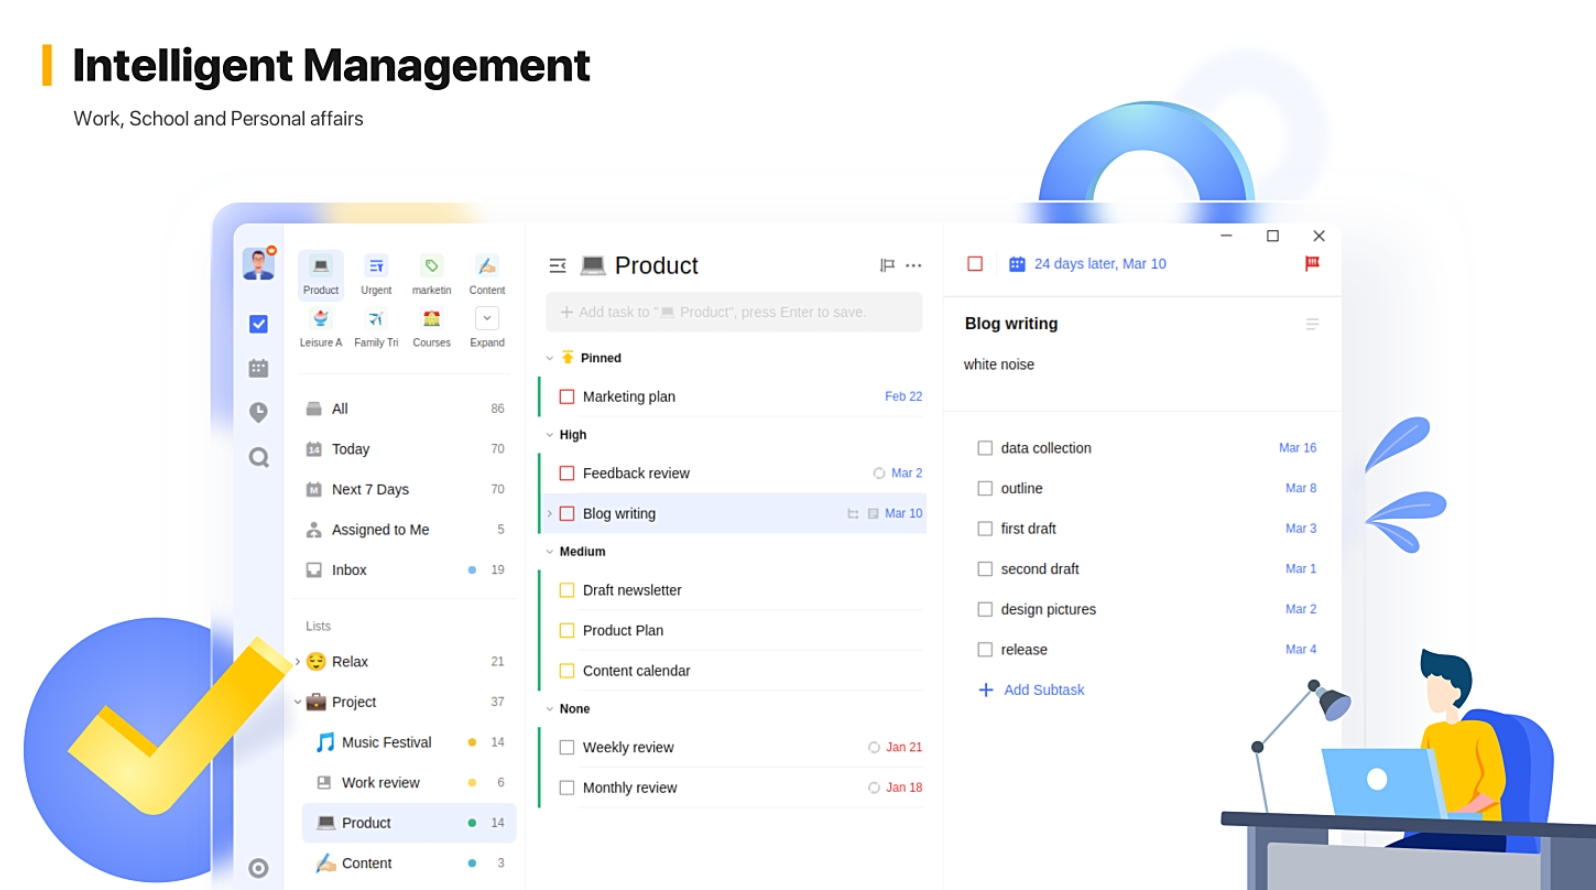The height and width of the screenshot is (890, 1596).
Task: Collapse the Project folder
Action: click(298, 702)
